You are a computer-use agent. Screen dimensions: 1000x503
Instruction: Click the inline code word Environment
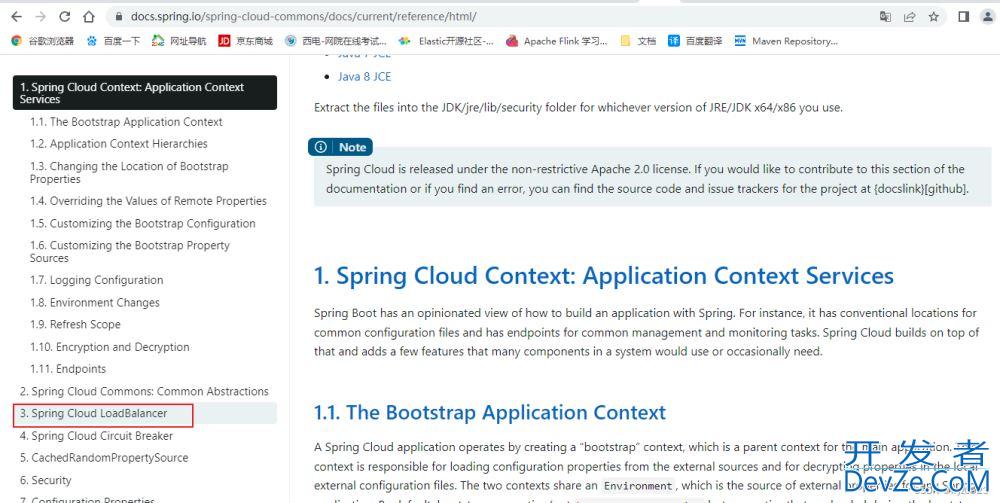click(x=638, y=486)
